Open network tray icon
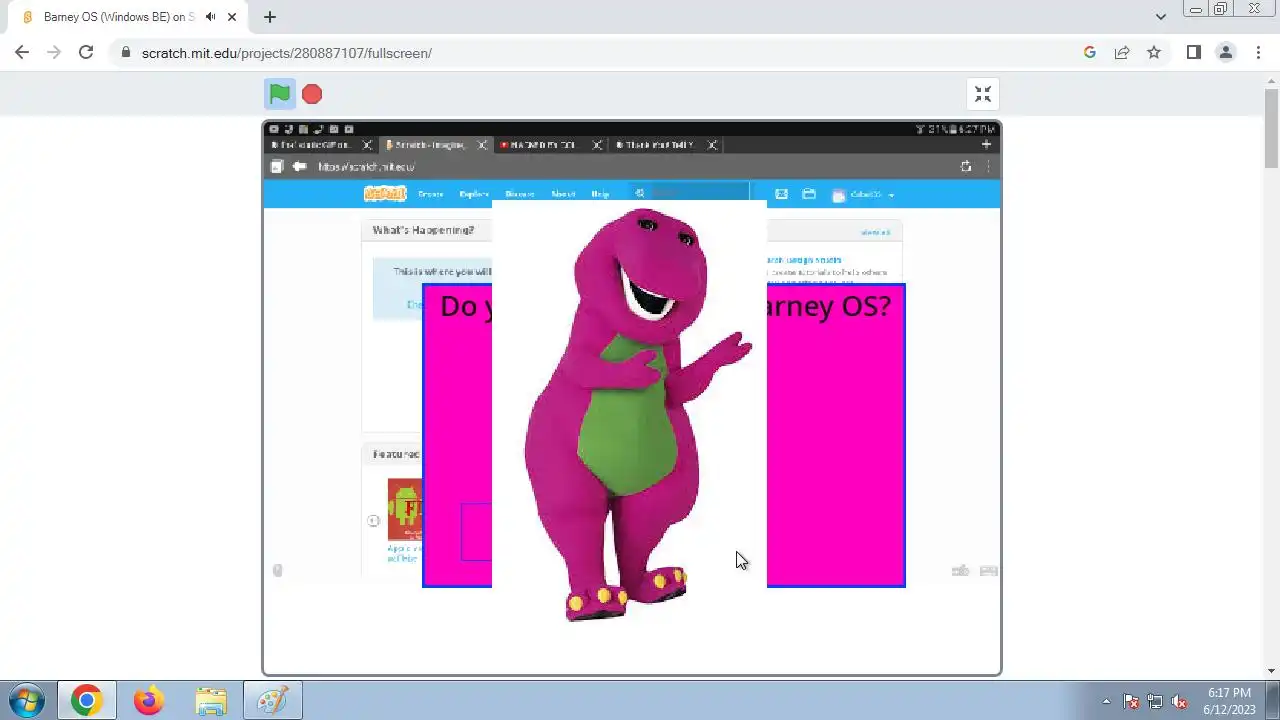This screenshot has width=1280, height=720. (x=1155, y=701)
